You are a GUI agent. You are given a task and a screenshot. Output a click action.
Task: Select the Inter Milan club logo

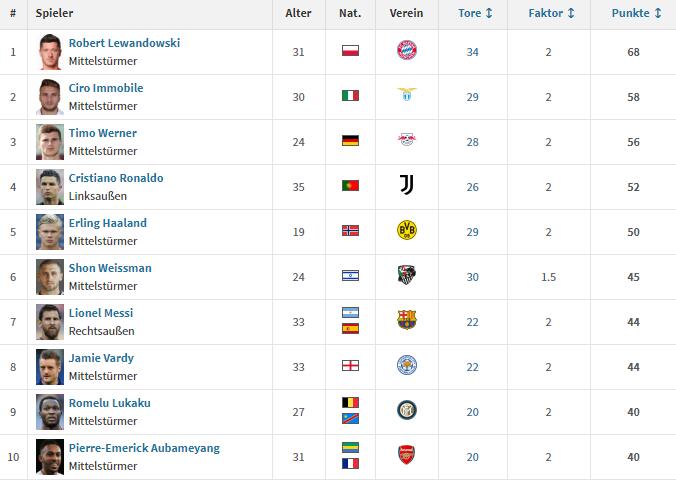pos(407,410)
